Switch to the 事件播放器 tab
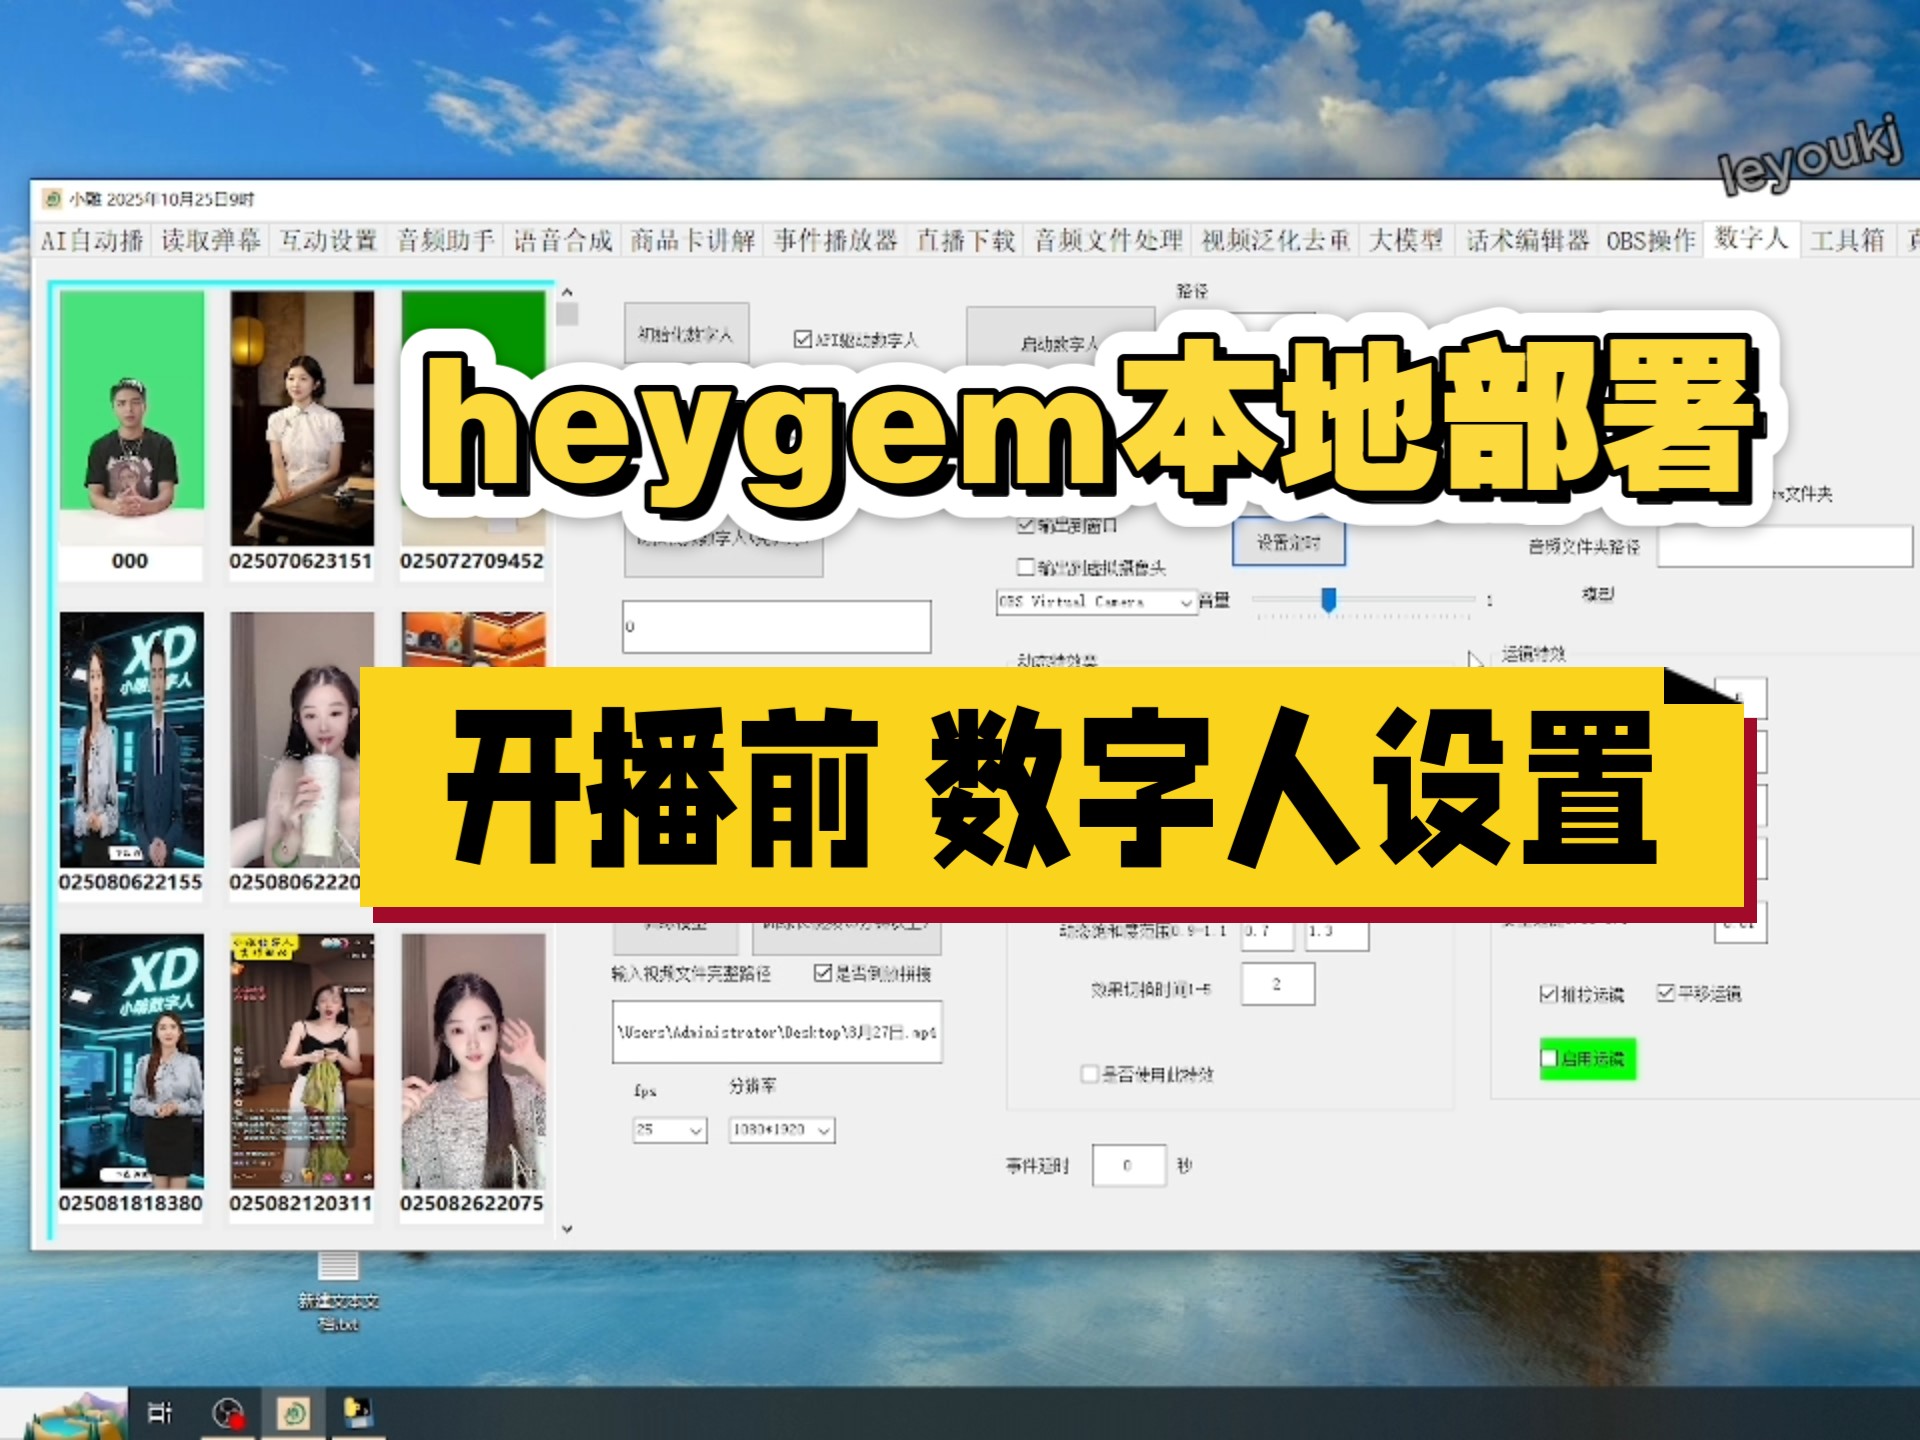 (x=836, y=241)
